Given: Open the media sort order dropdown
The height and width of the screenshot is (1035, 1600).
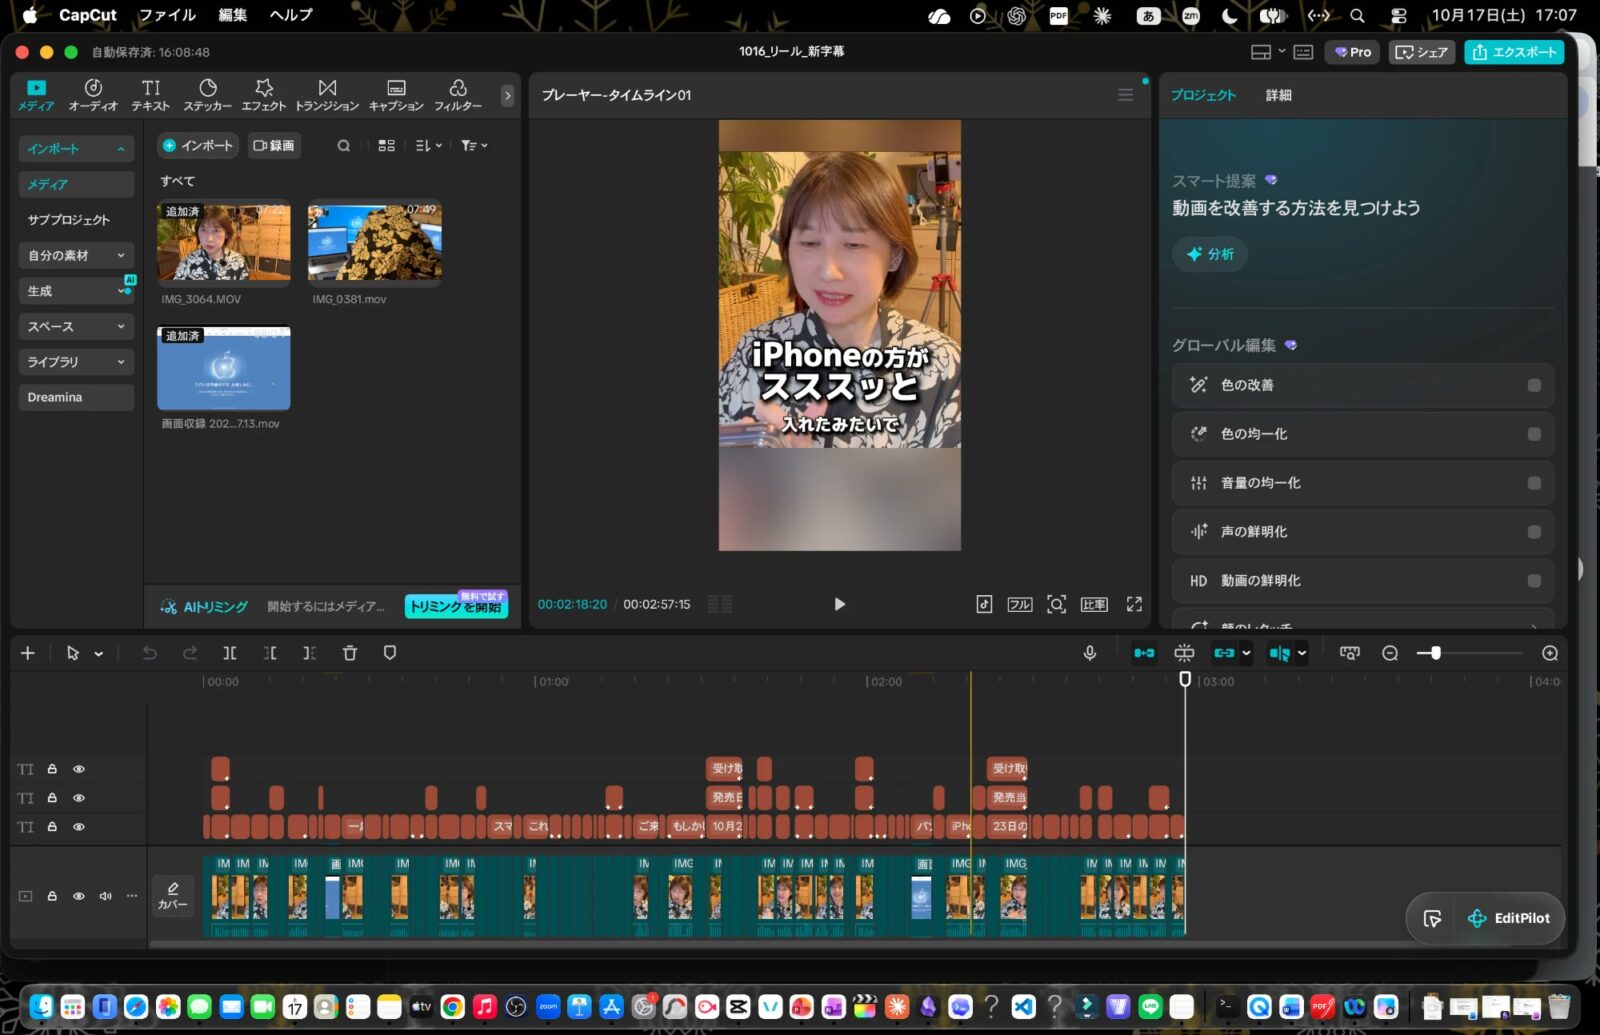Looking at the screenshot, I should coord(428,146).
